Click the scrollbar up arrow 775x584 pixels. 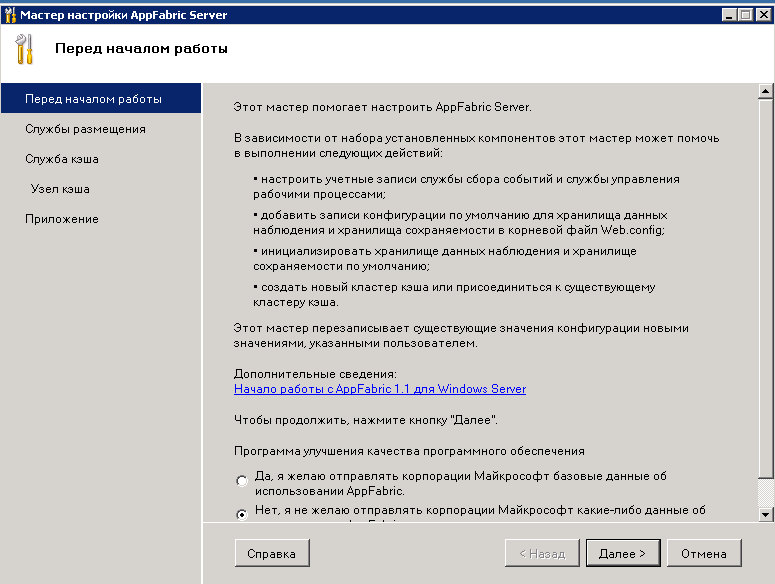click(x=766, y=92)
